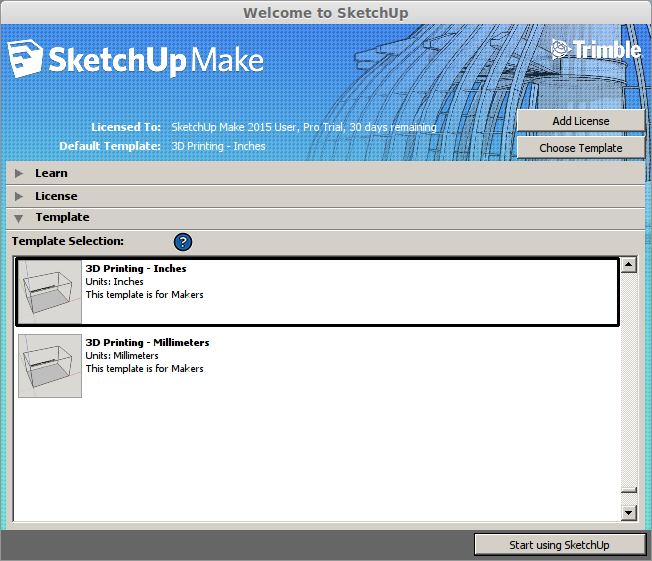Open the Learn panel header
Image resolution: width=652 pixels, height=561 pixels.
(326, 173)
